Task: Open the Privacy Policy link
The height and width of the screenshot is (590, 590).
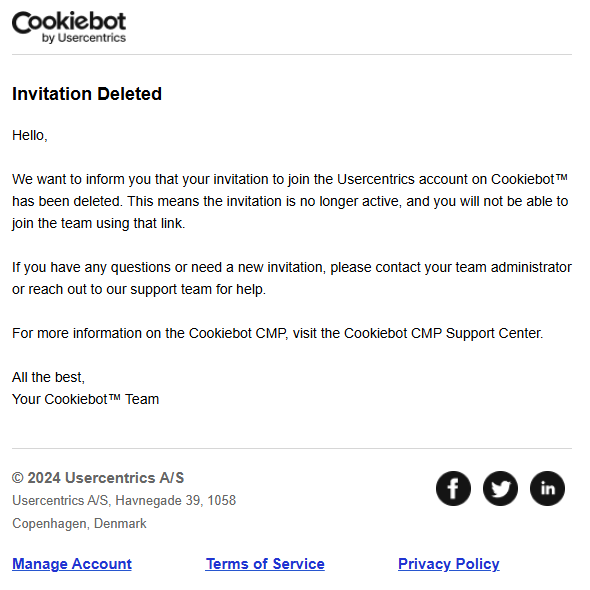Action: click(x=449, y=564)
